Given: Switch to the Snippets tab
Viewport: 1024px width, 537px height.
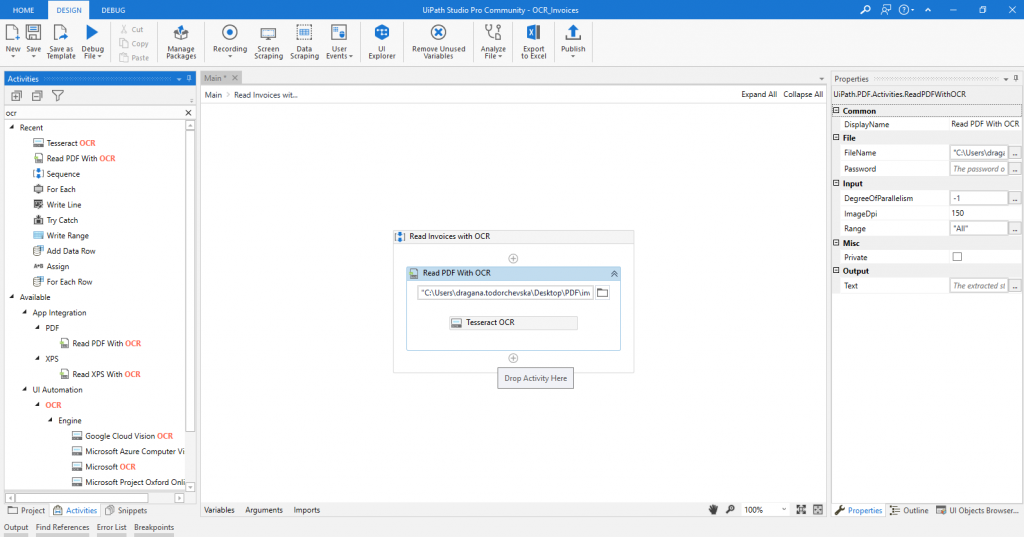Looking at the screenshot, I should click(x=126, y=510).
